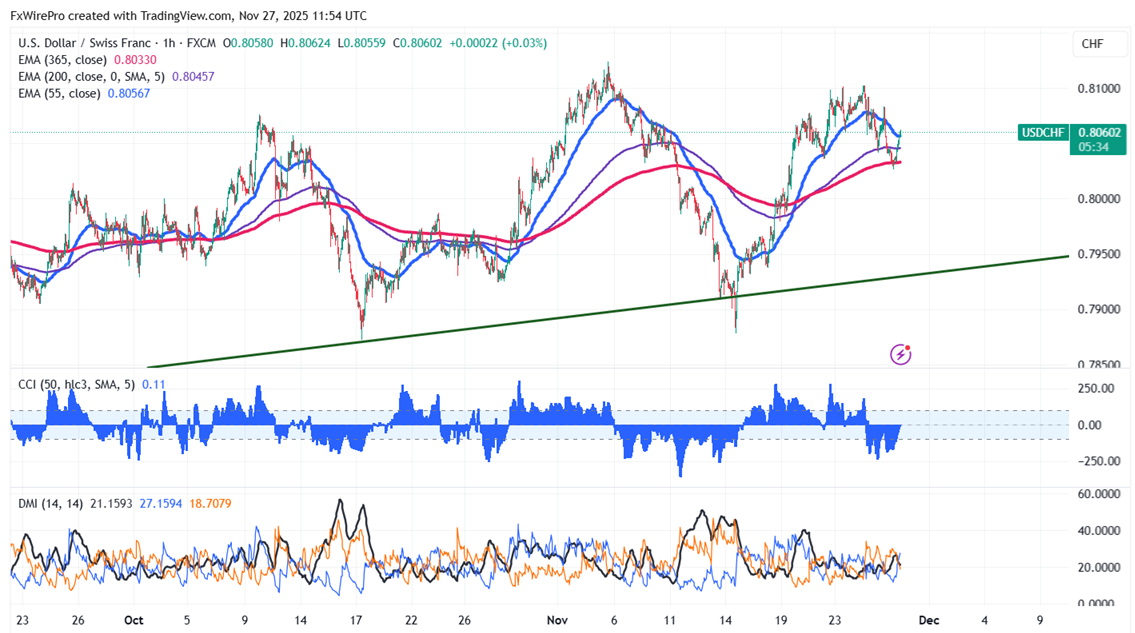
Task: Click the 40.0000 DMI axis label
Action: tap(1099, 531)
